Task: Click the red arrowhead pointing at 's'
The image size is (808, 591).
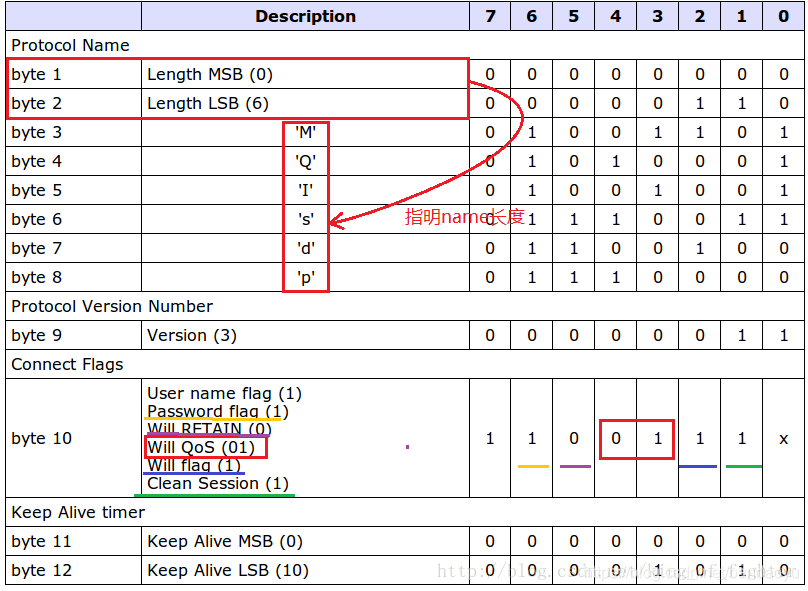Action: [x=337, y=222]
